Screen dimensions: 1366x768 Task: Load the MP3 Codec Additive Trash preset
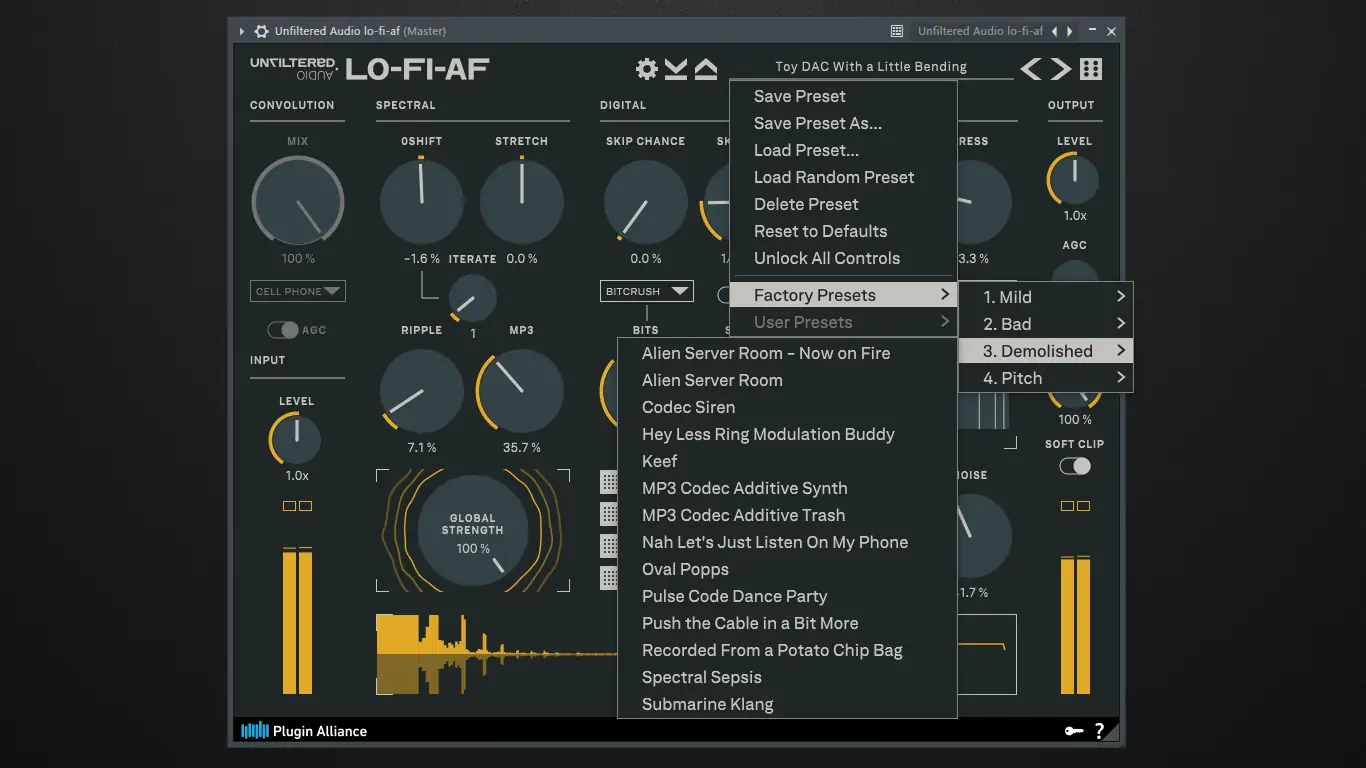coord(787,515)
